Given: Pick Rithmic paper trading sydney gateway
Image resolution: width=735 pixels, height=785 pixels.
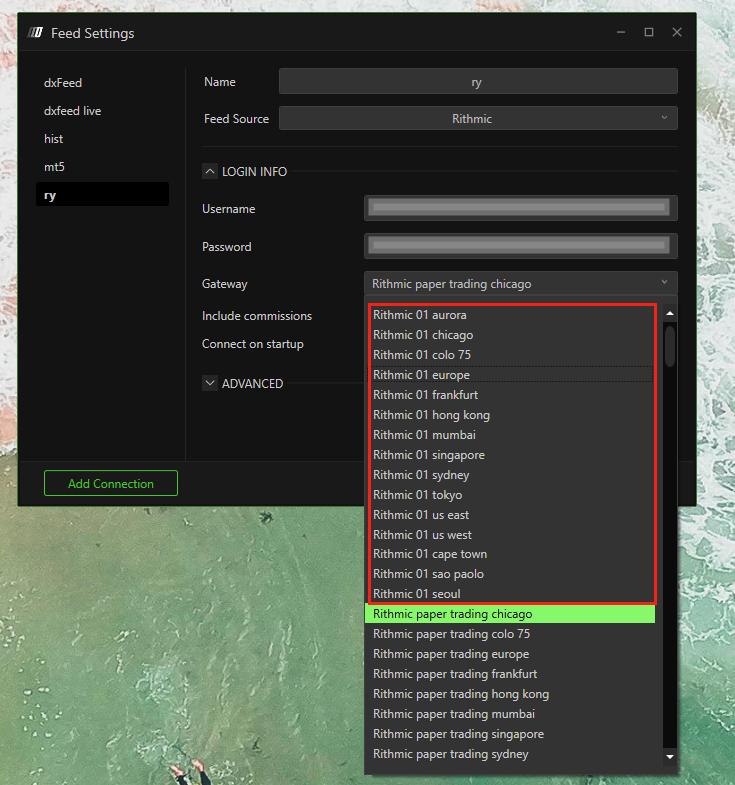Looking at the screenshot, I should pos(450,754).
